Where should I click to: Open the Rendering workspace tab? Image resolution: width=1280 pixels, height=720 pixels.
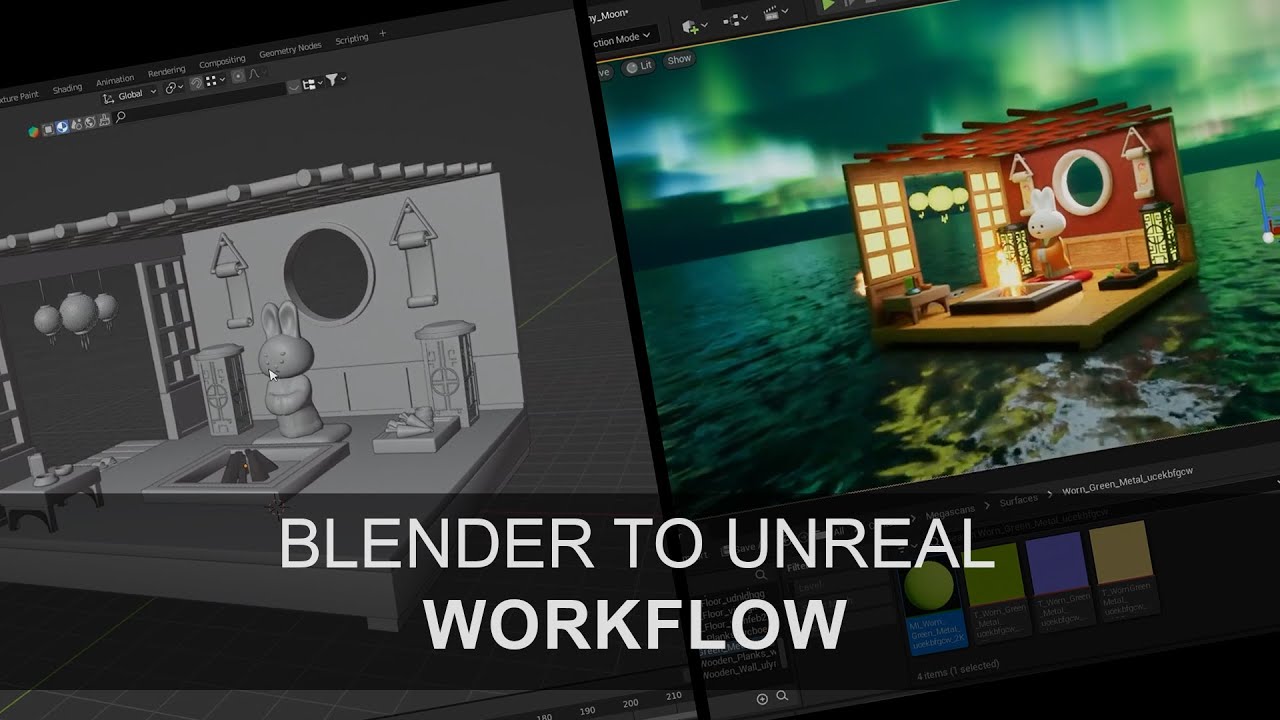click(x=166, y=71)
